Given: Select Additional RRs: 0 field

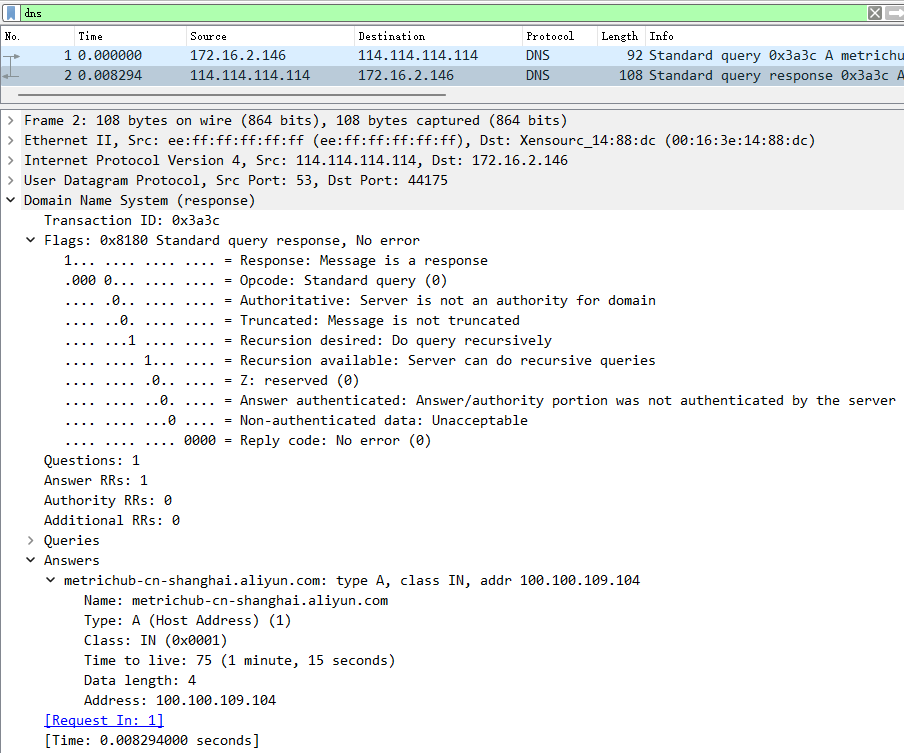Looking at the screenshot, I should pyautogui.click(x=112, y=520).
